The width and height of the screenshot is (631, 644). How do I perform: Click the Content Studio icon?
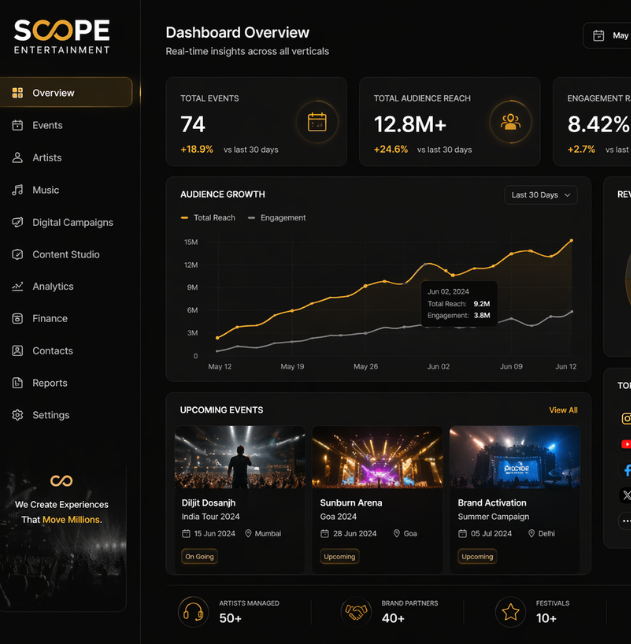[17, 254]
